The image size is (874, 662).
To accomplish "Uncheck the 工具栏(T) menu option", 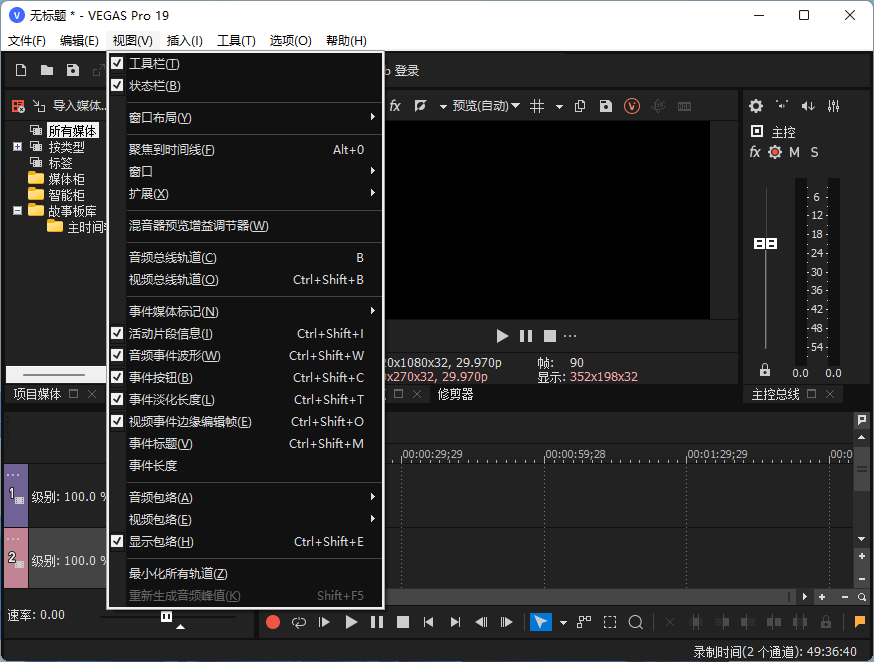I will [x=117, y=63].
